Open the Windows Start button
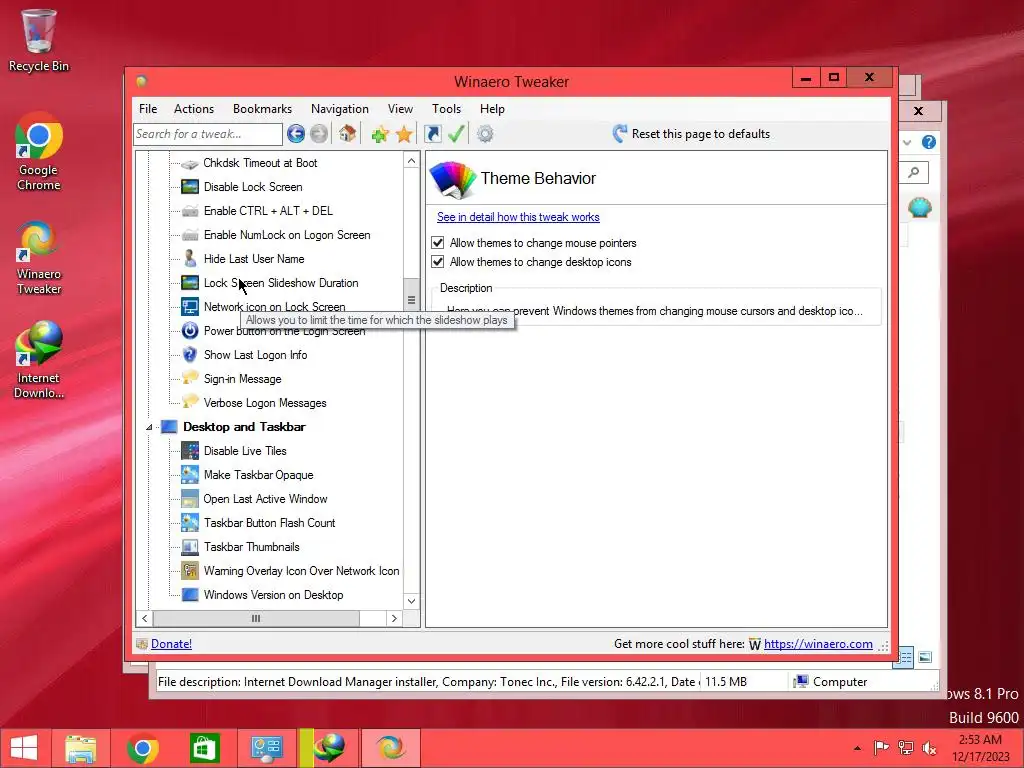 24,748
